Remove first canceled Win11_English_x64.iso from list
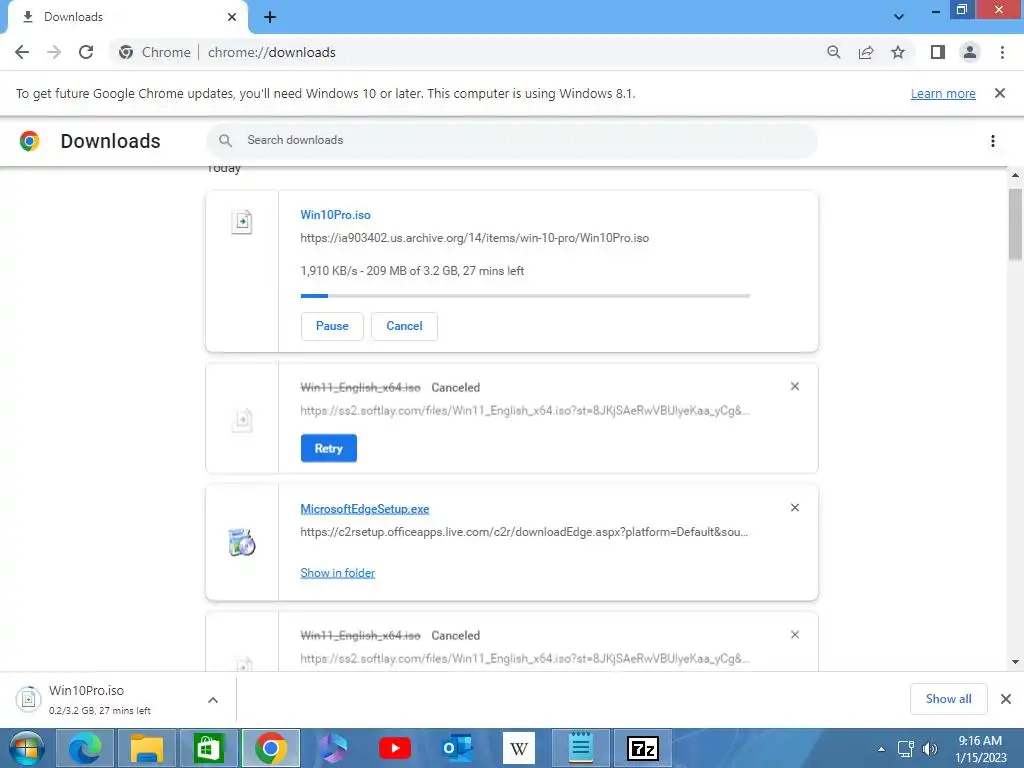Viewport: 1024px width, 768px height. (x=795, y=387)
